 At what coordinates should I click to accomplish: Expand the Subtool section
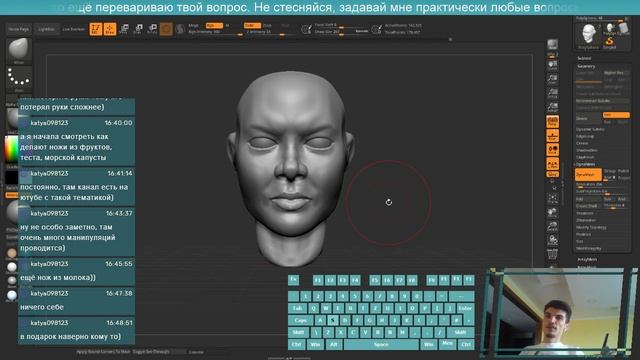(584, 58)
